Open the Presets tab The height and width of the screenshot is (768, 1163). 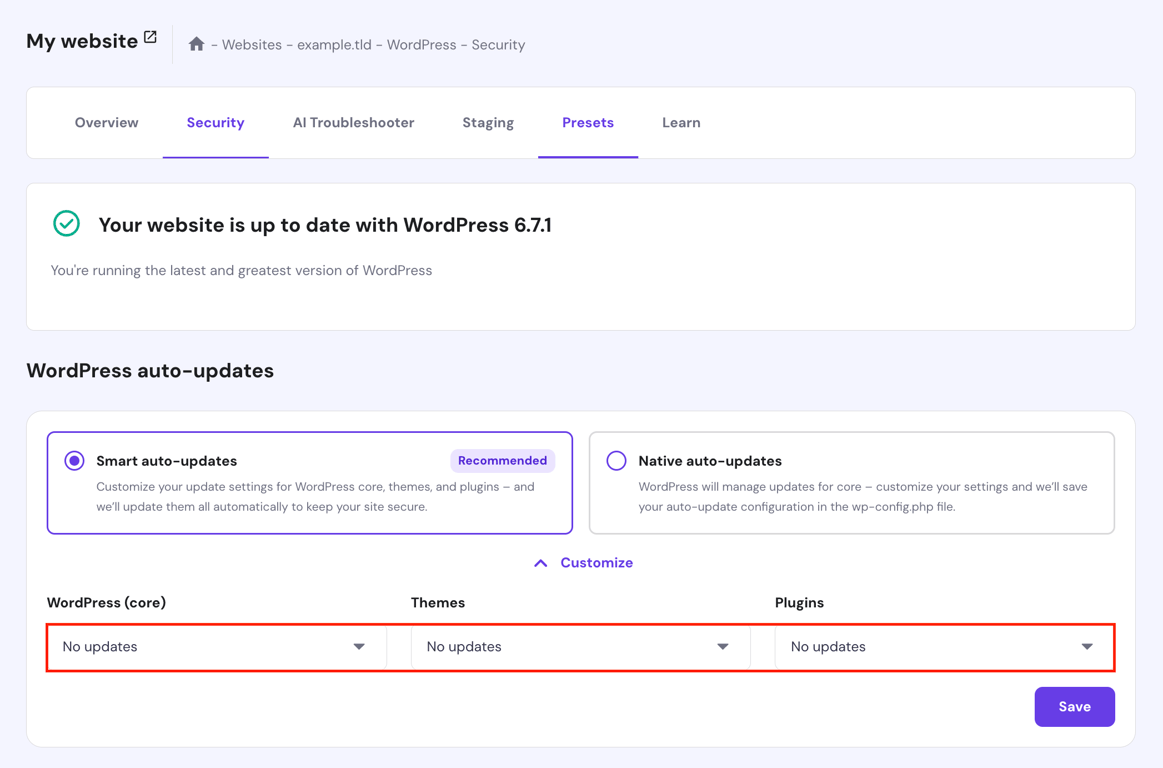(x=588, y=122)
